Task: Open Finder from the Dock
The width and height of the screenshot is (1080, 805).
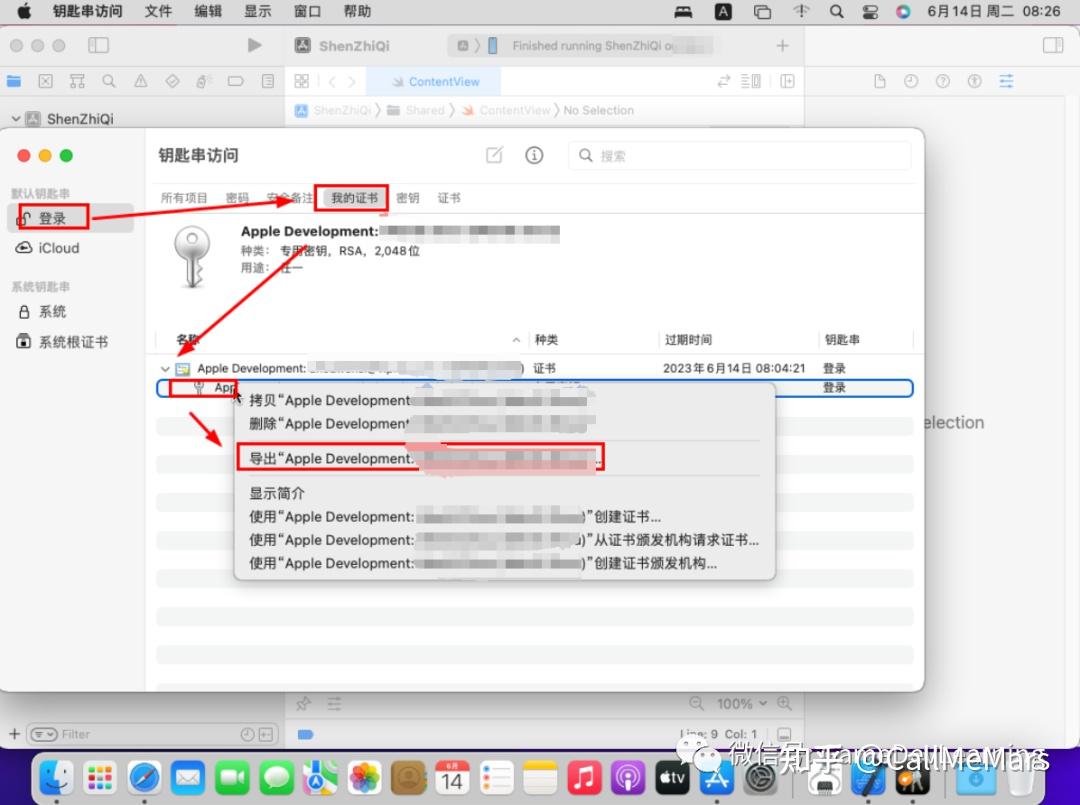Action: (x=56, y=778)
